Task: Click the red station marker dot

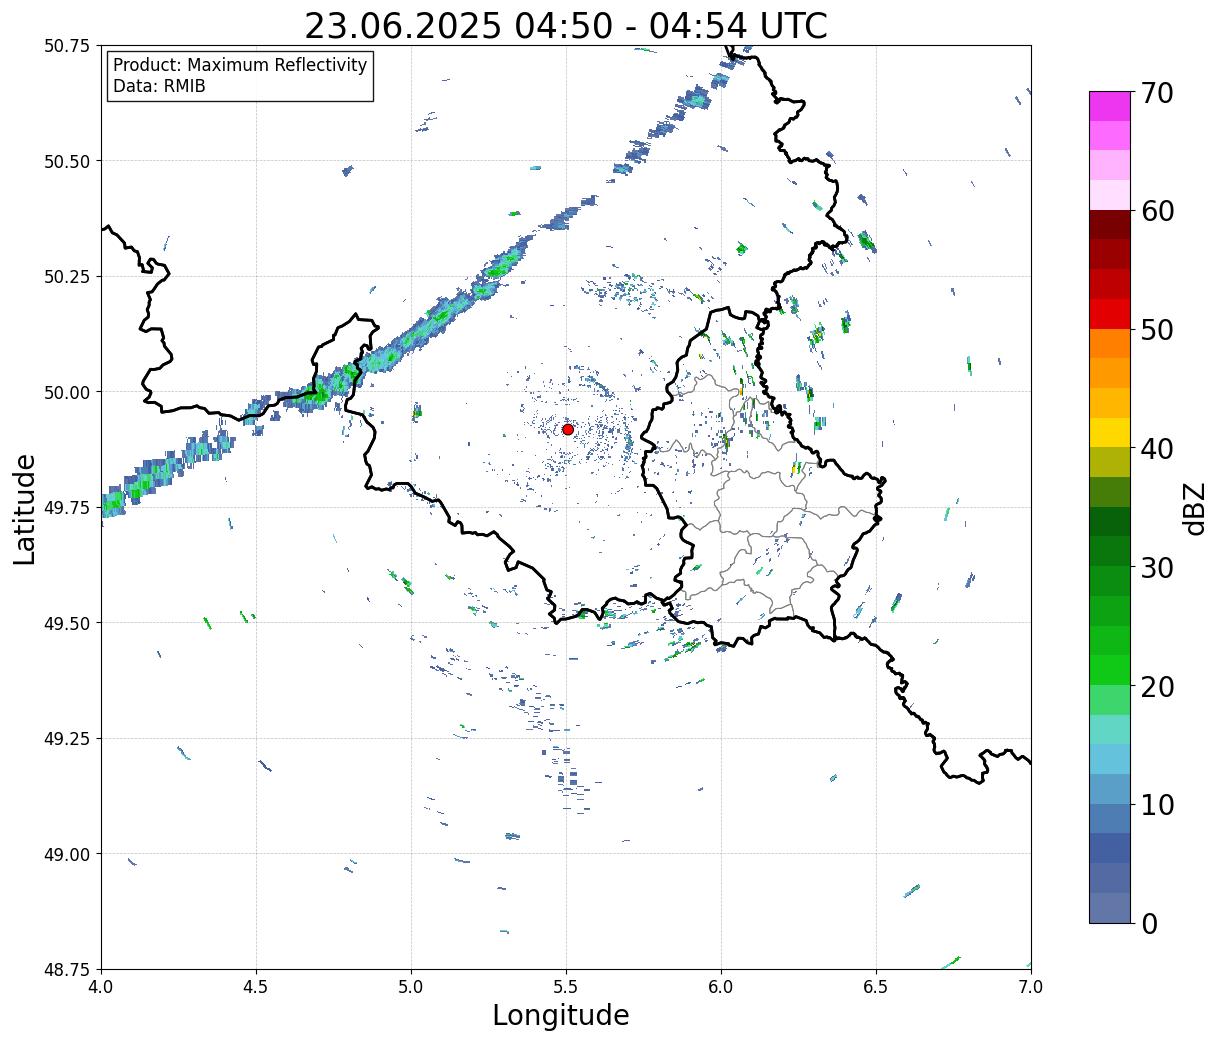Action: (567, 429)
